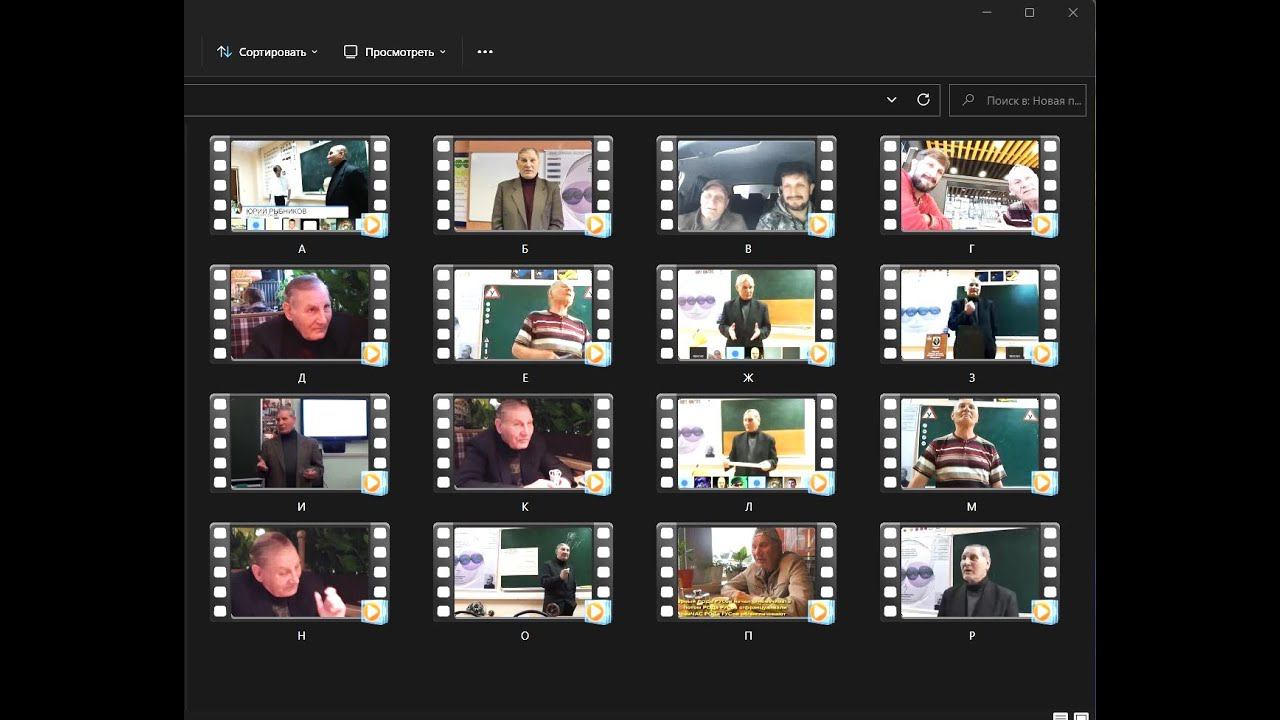1280x720 pixels.
Task: Click the file name label 'В'
Action: tap(748, 249)
